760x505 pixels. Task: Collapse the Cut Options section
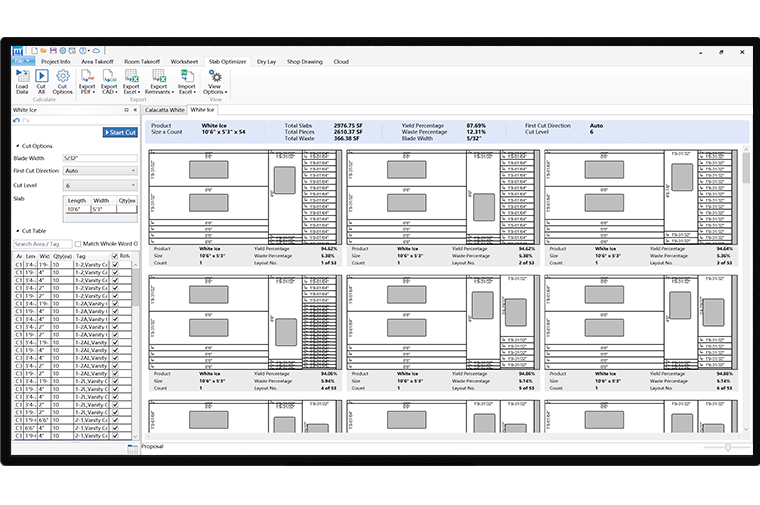pyautogui.click(x=17, y=145)
